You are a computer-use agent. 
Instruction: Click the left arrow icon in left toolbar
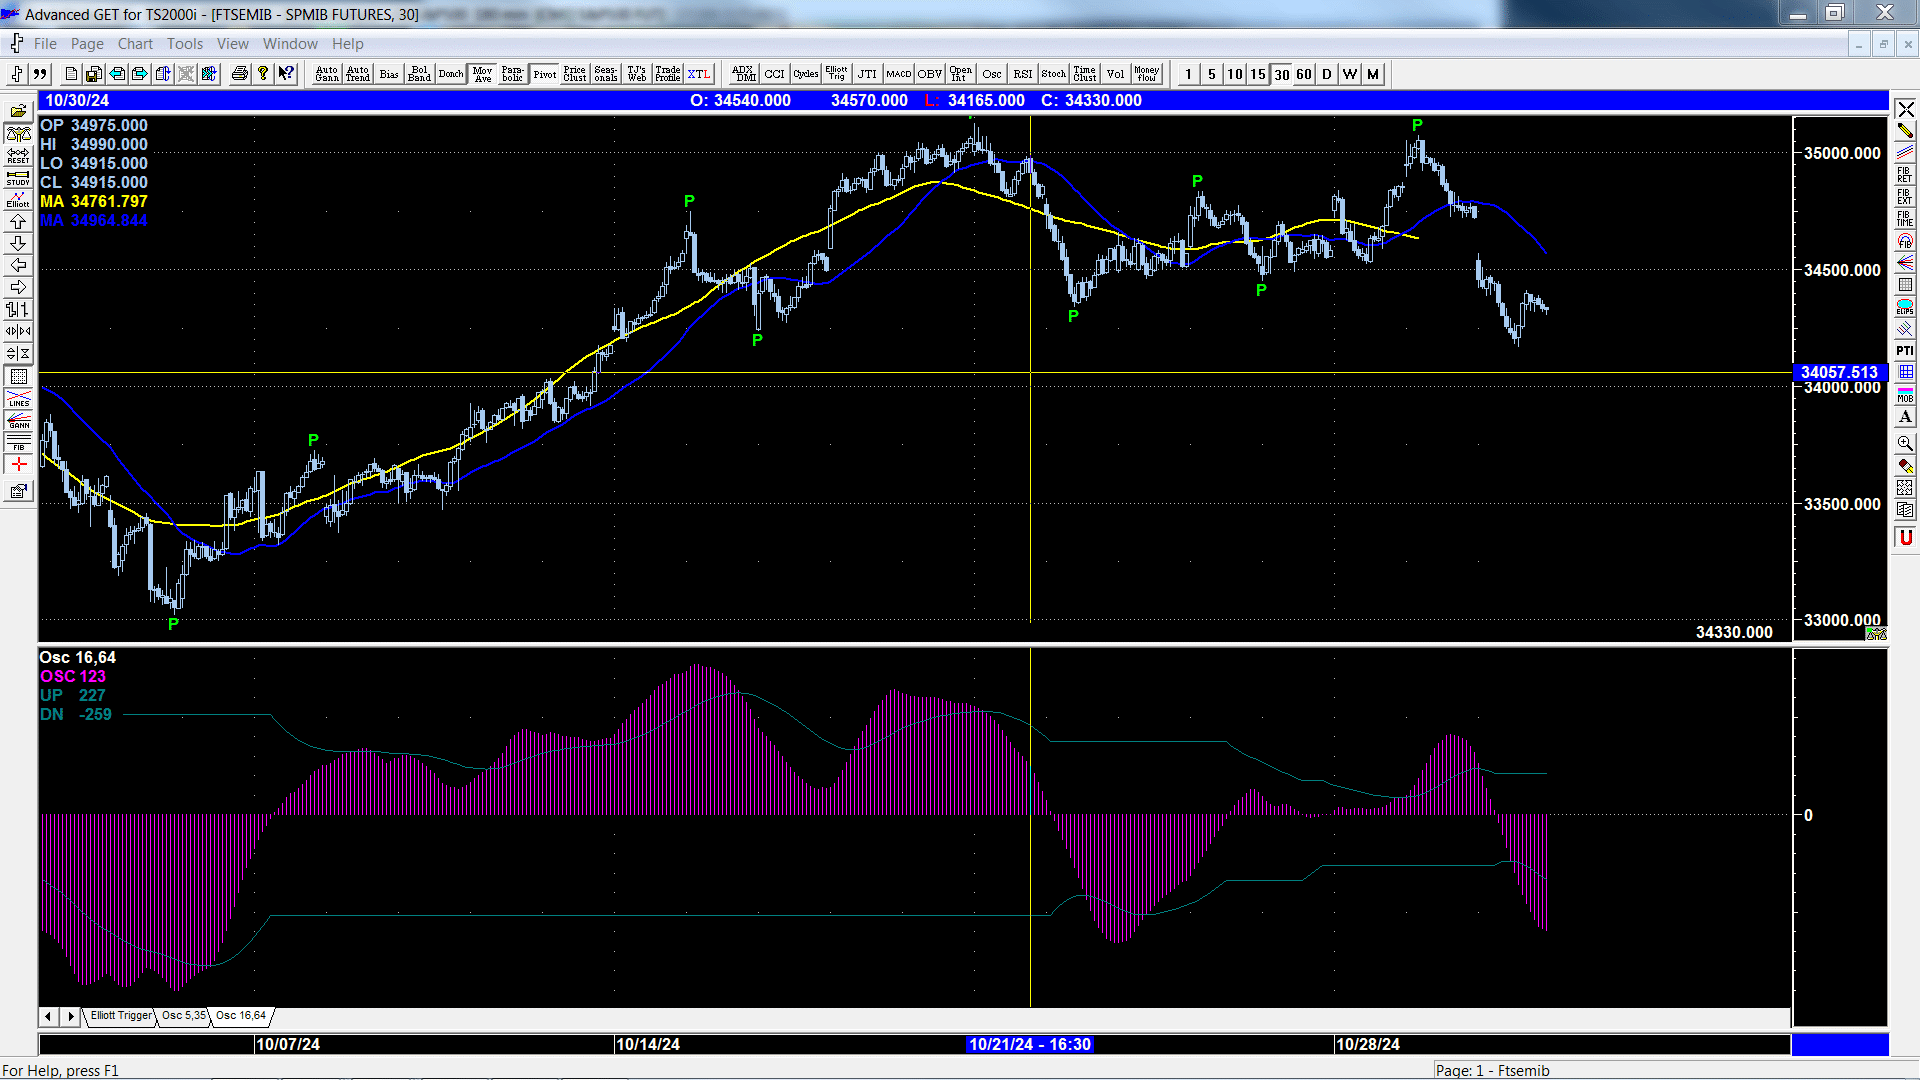(x=18, y=266)
